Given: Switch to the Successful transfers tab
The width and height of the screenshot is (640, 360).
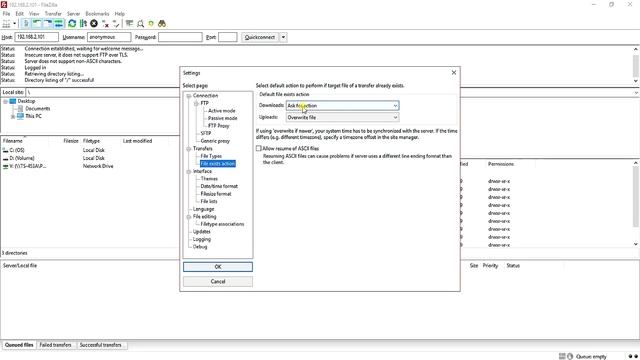Looking at the screenshot, I should pyautogui.click(x=101, y=345).
